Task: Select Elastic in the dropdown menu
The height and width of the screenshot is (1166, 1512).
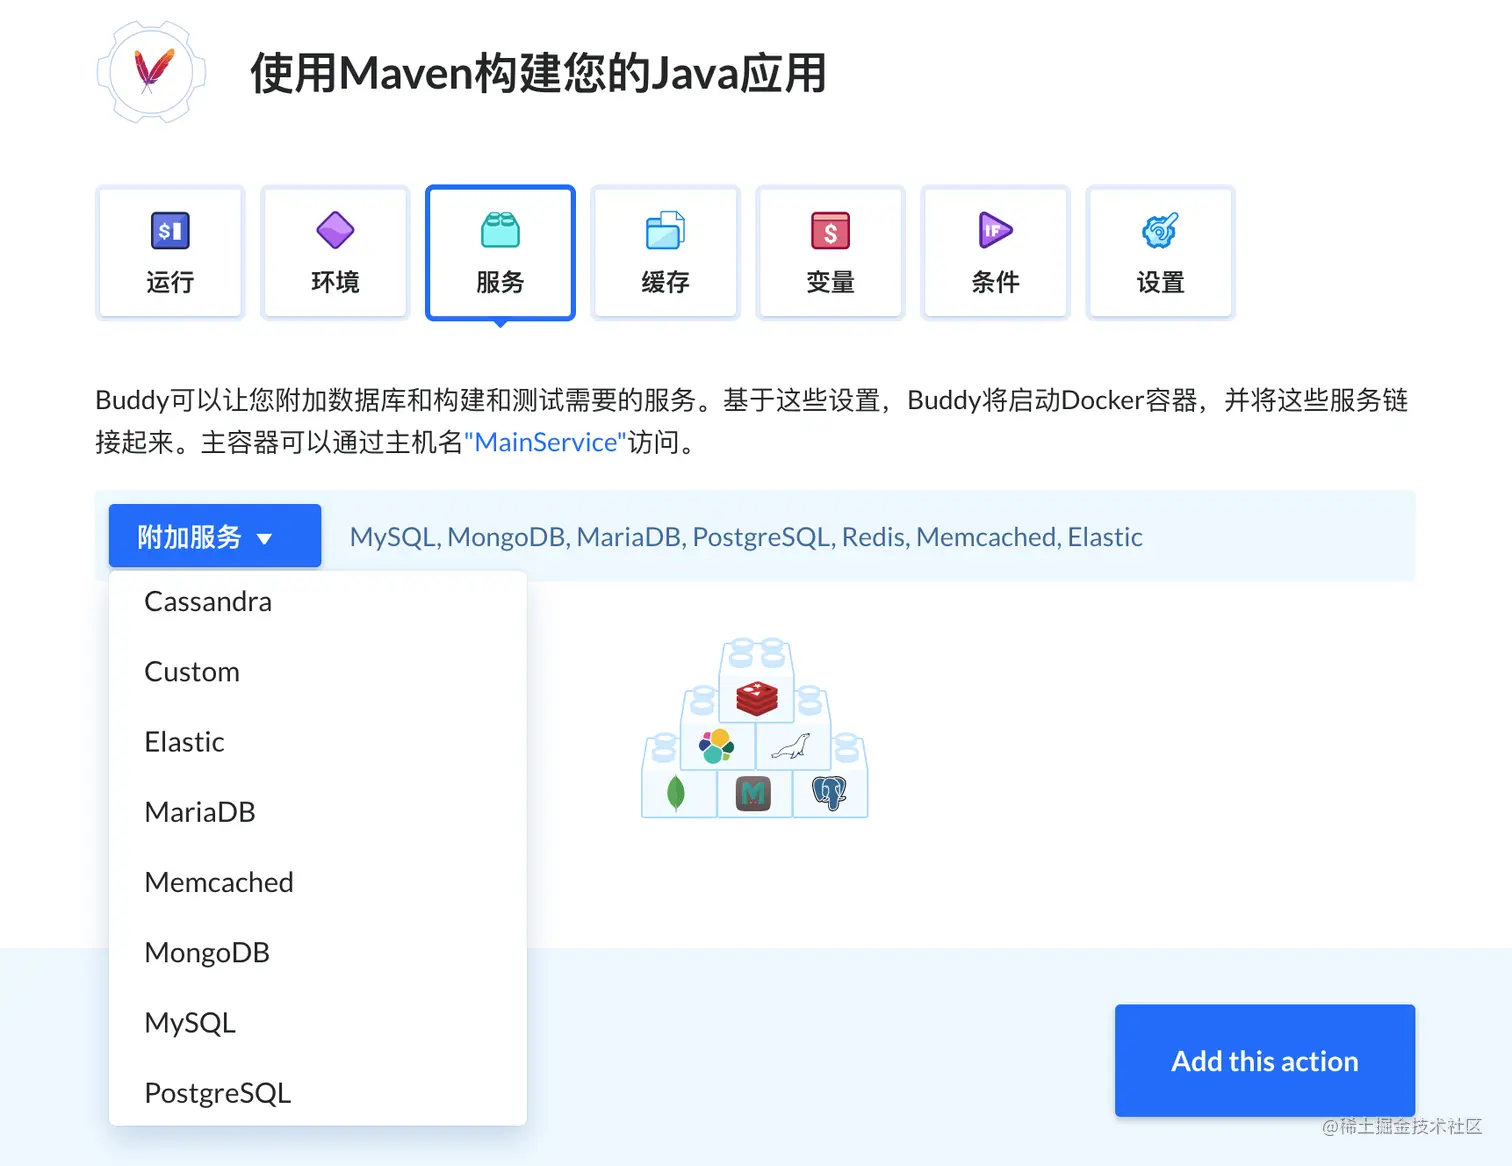Action: pyautogui.click(x=318, y=742)
